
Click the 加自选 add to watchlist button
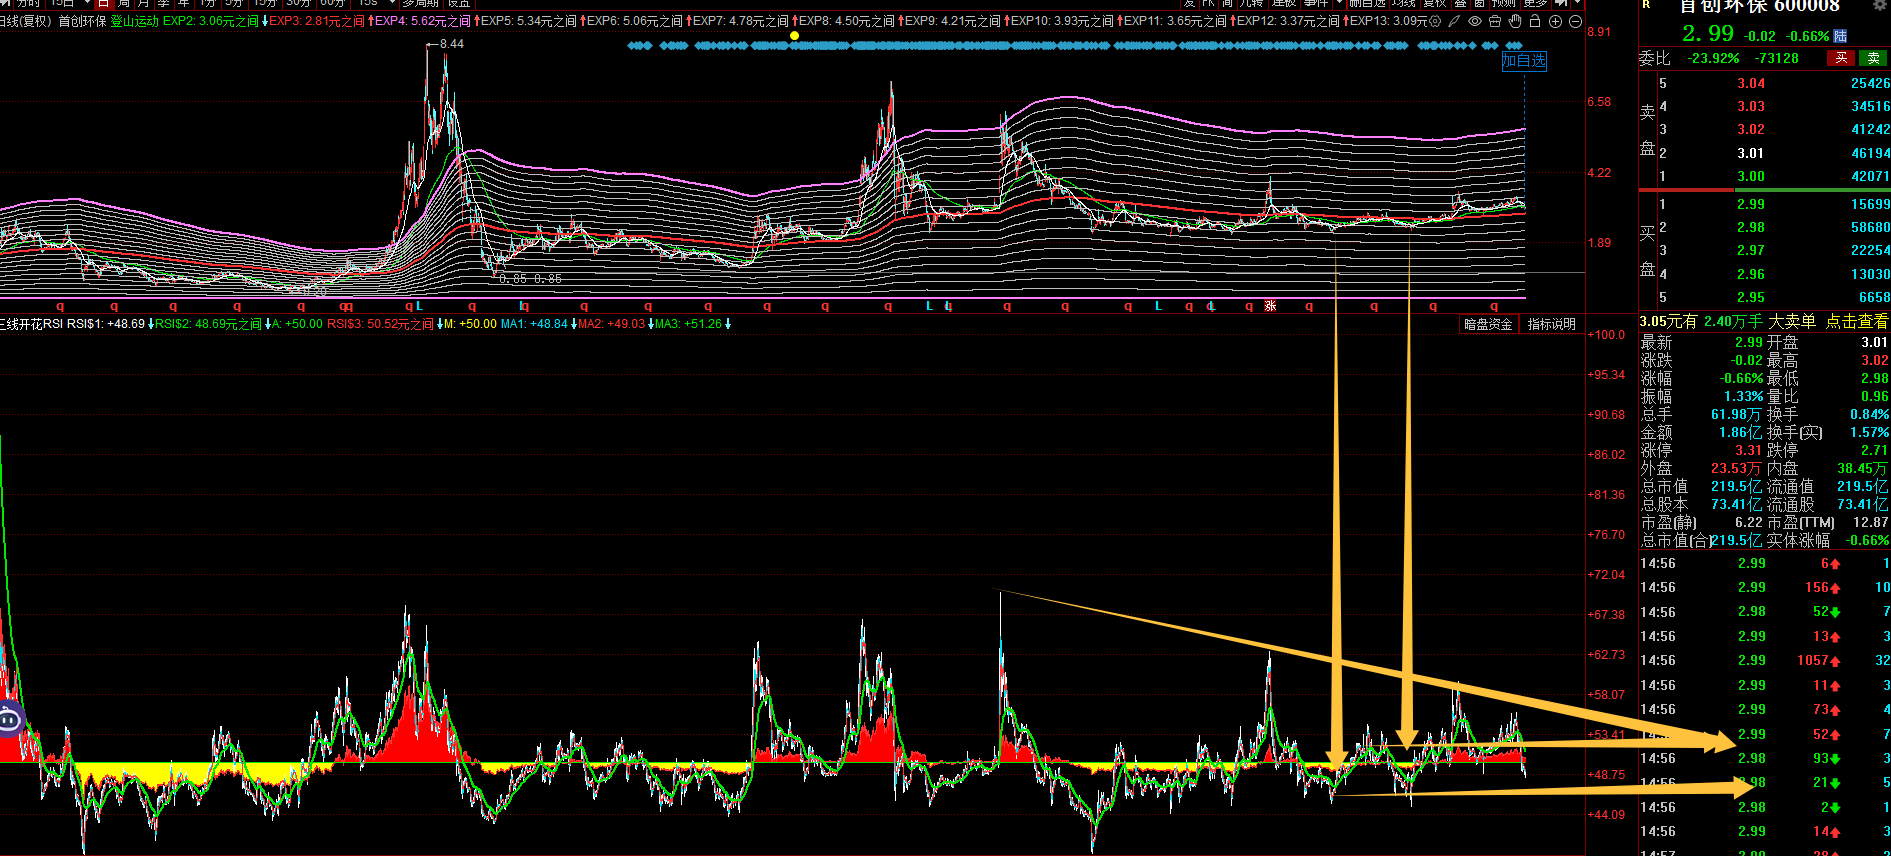click(x=1524, y=61)
